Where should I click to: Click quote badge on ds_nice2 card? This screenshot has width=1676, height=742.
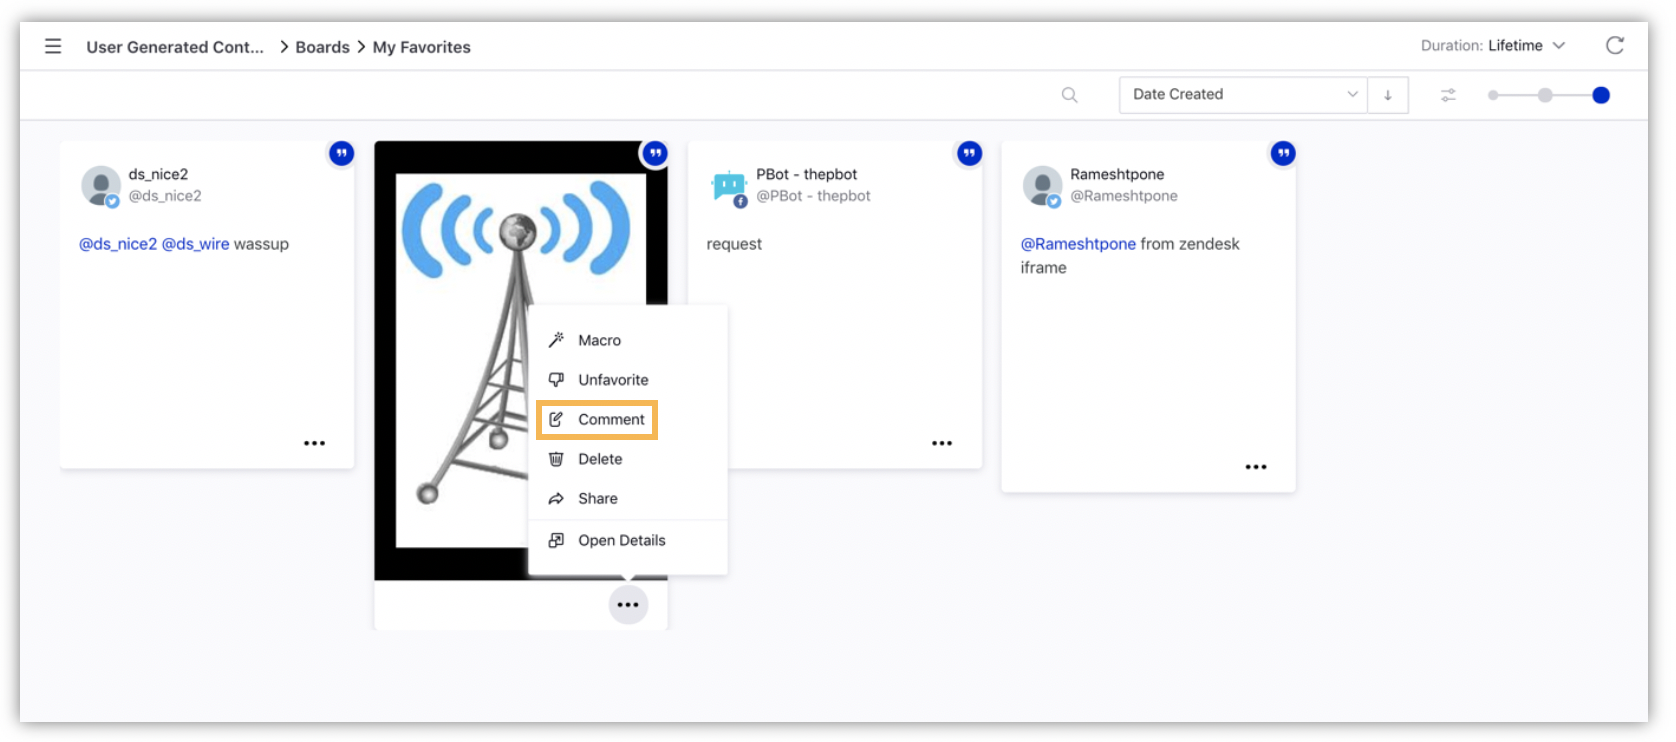(x=342, y=153)
